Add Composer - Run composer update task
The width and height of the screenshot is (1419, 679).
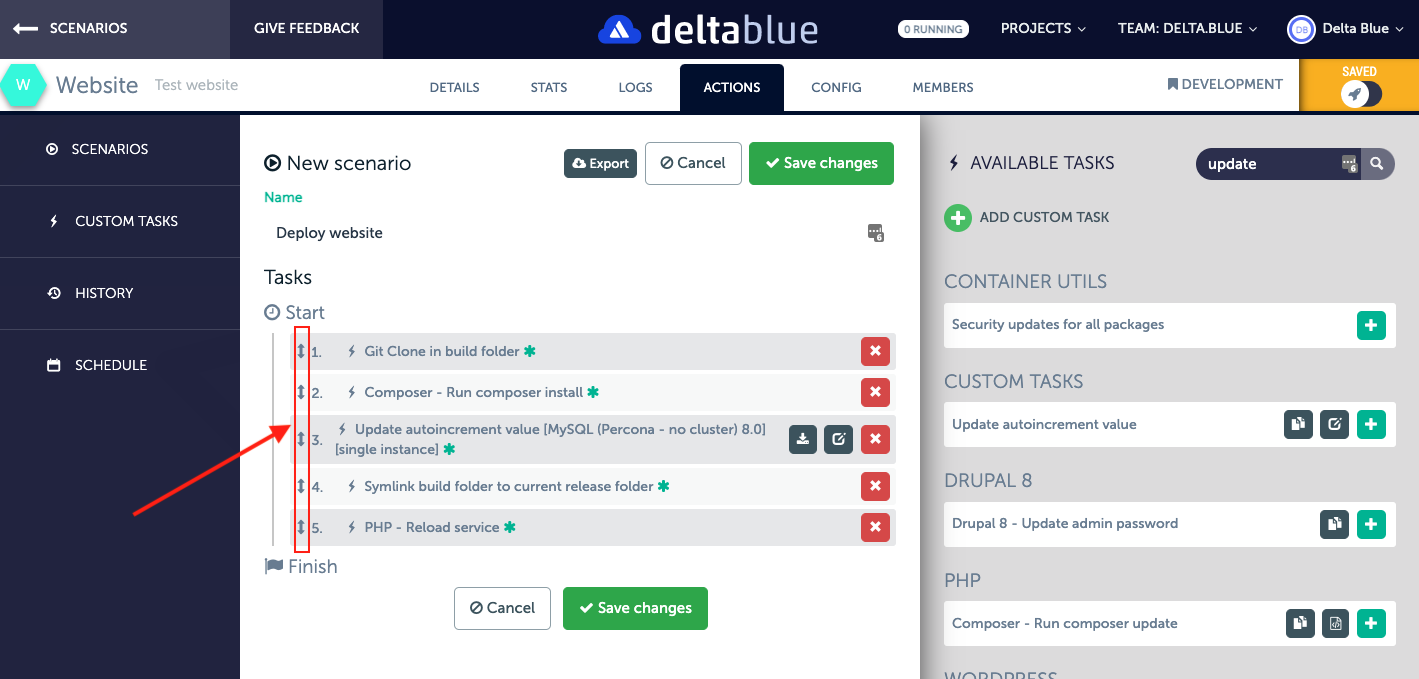click(1371, 623)
